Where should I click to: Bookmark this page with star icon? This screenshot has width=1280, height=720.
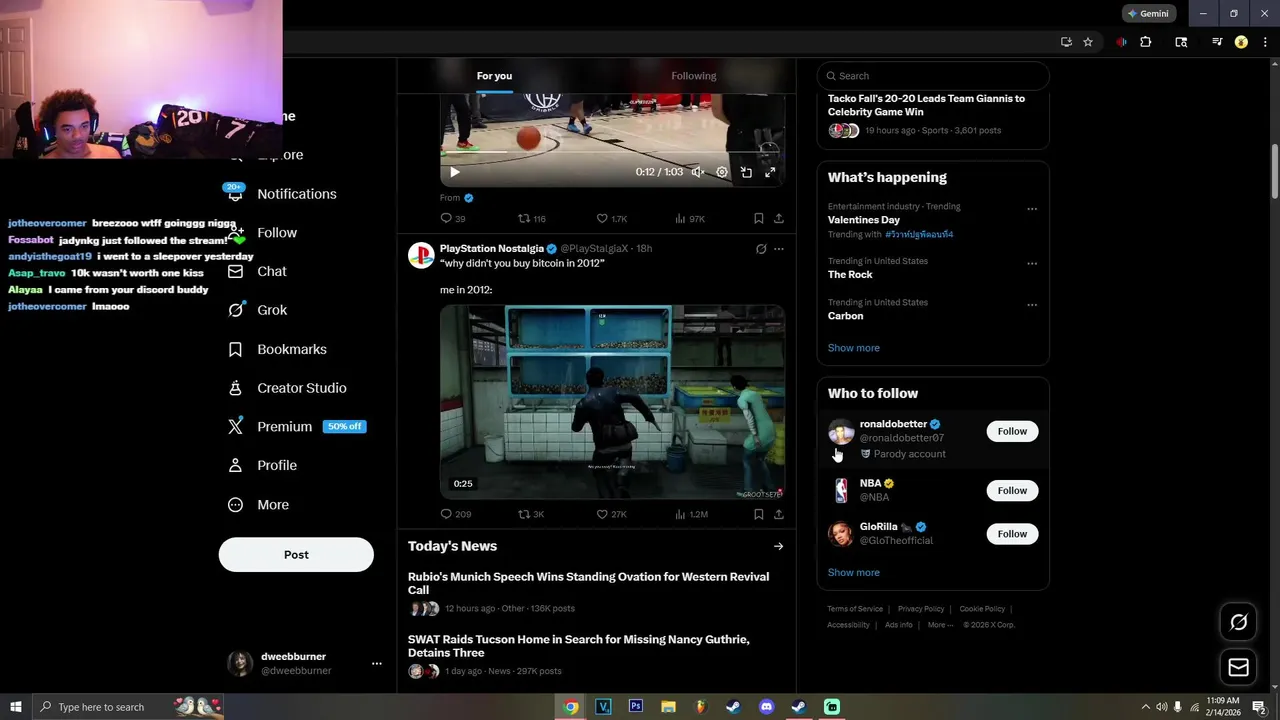click(1088, 42)
